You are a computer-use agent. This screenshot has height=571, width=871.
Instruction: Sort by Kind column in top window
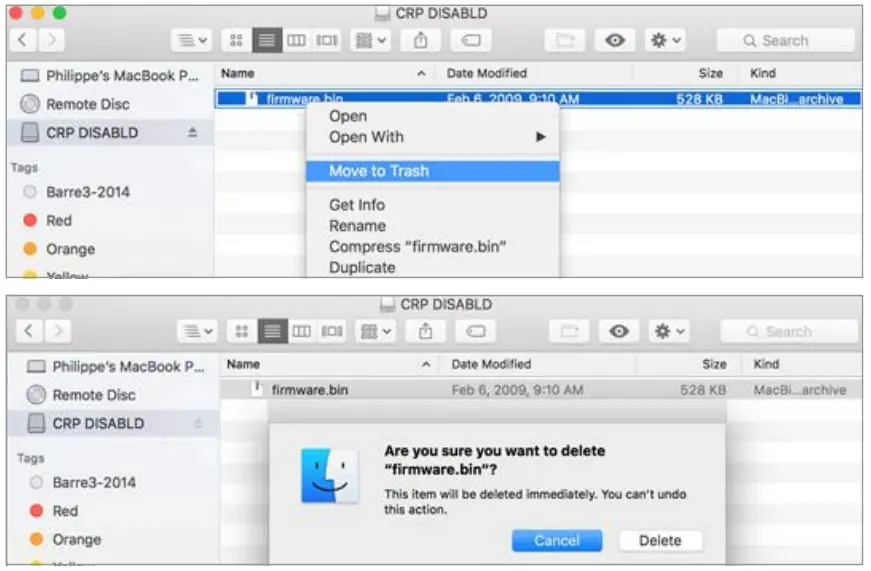click(x=763, y=73)
